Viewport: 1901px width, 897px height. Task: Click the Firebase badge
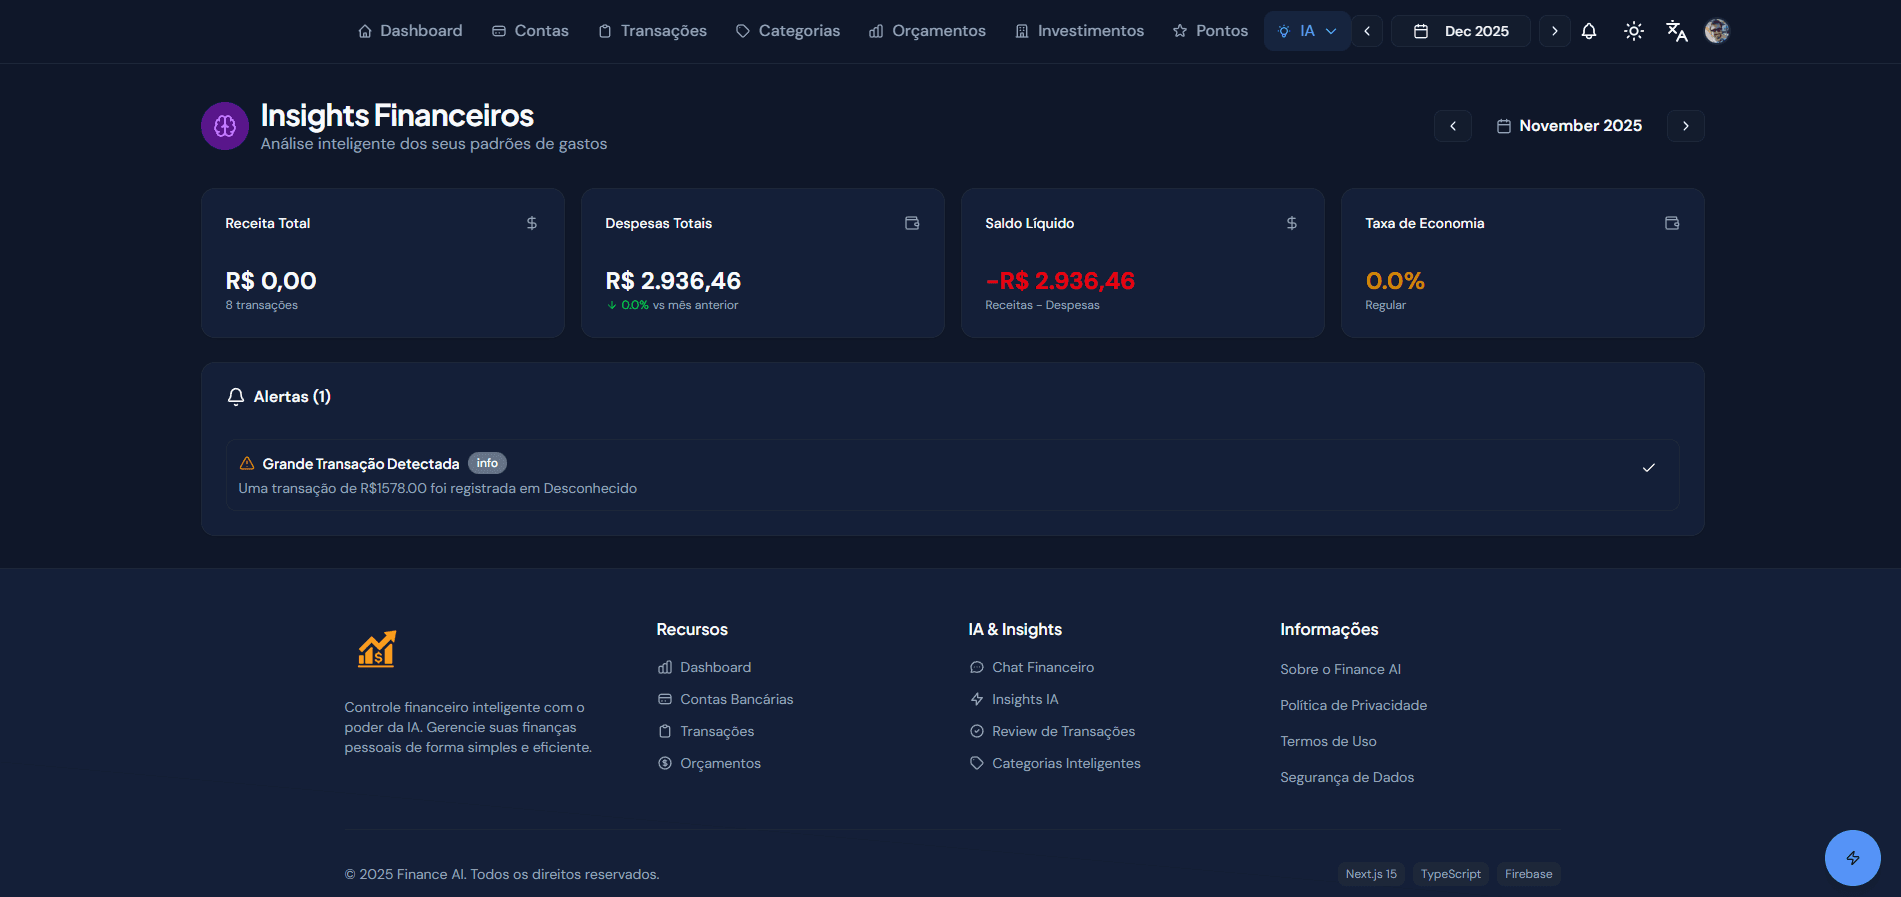pyautogui.click(x=1529, y=874)
